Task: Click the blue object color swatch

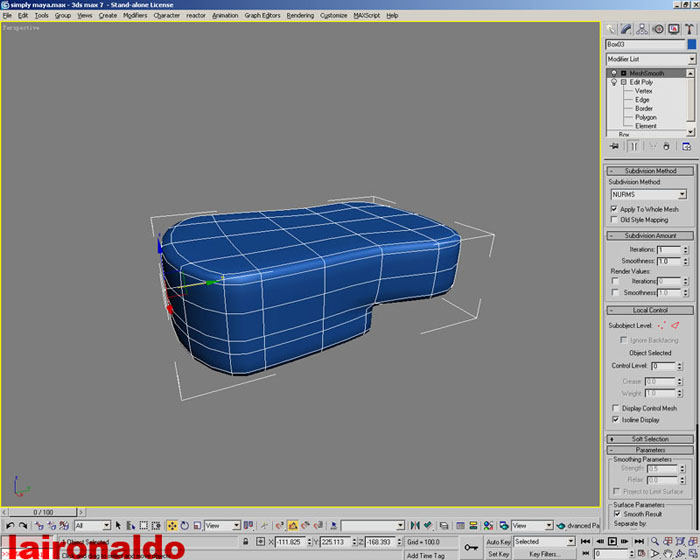Action: coord(691,44)
